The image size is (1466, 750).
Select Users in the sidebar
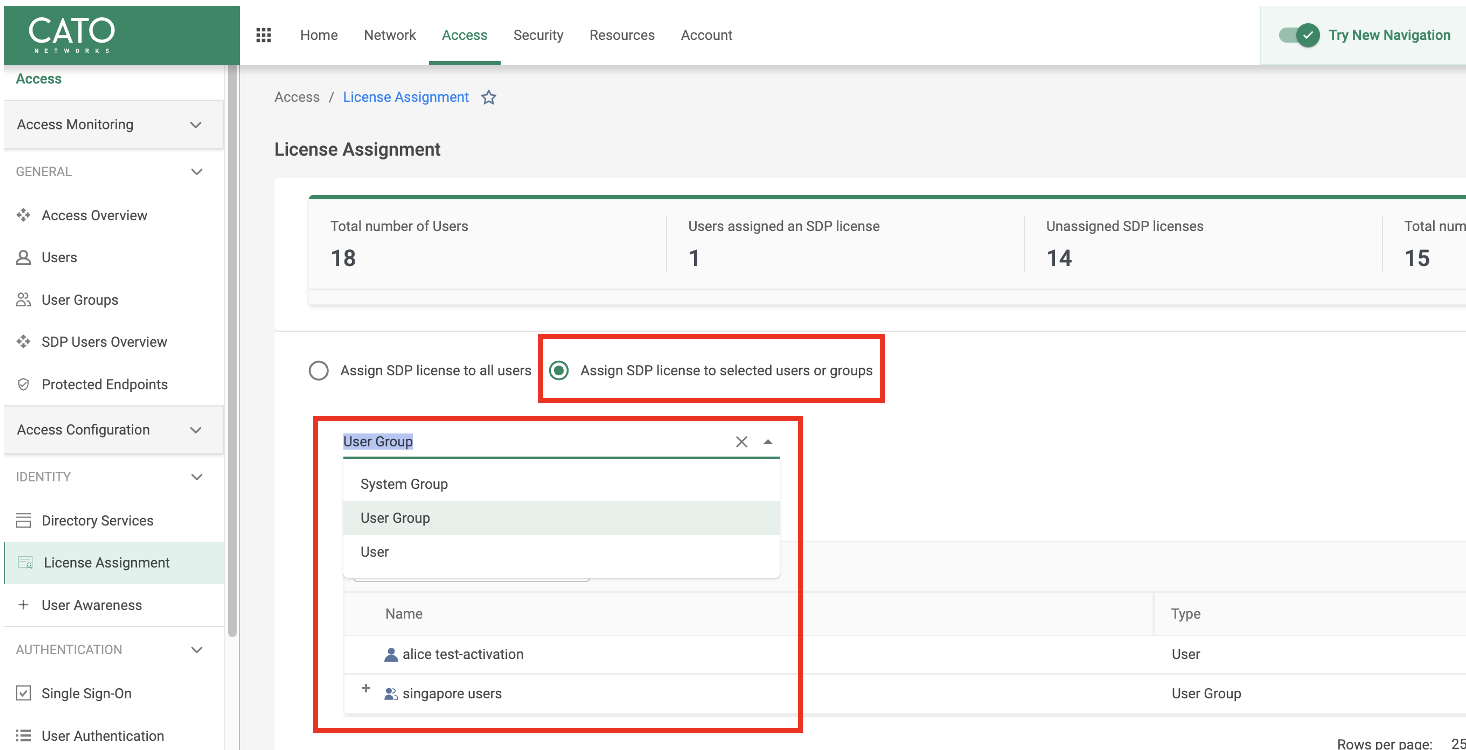click(58, 257)
